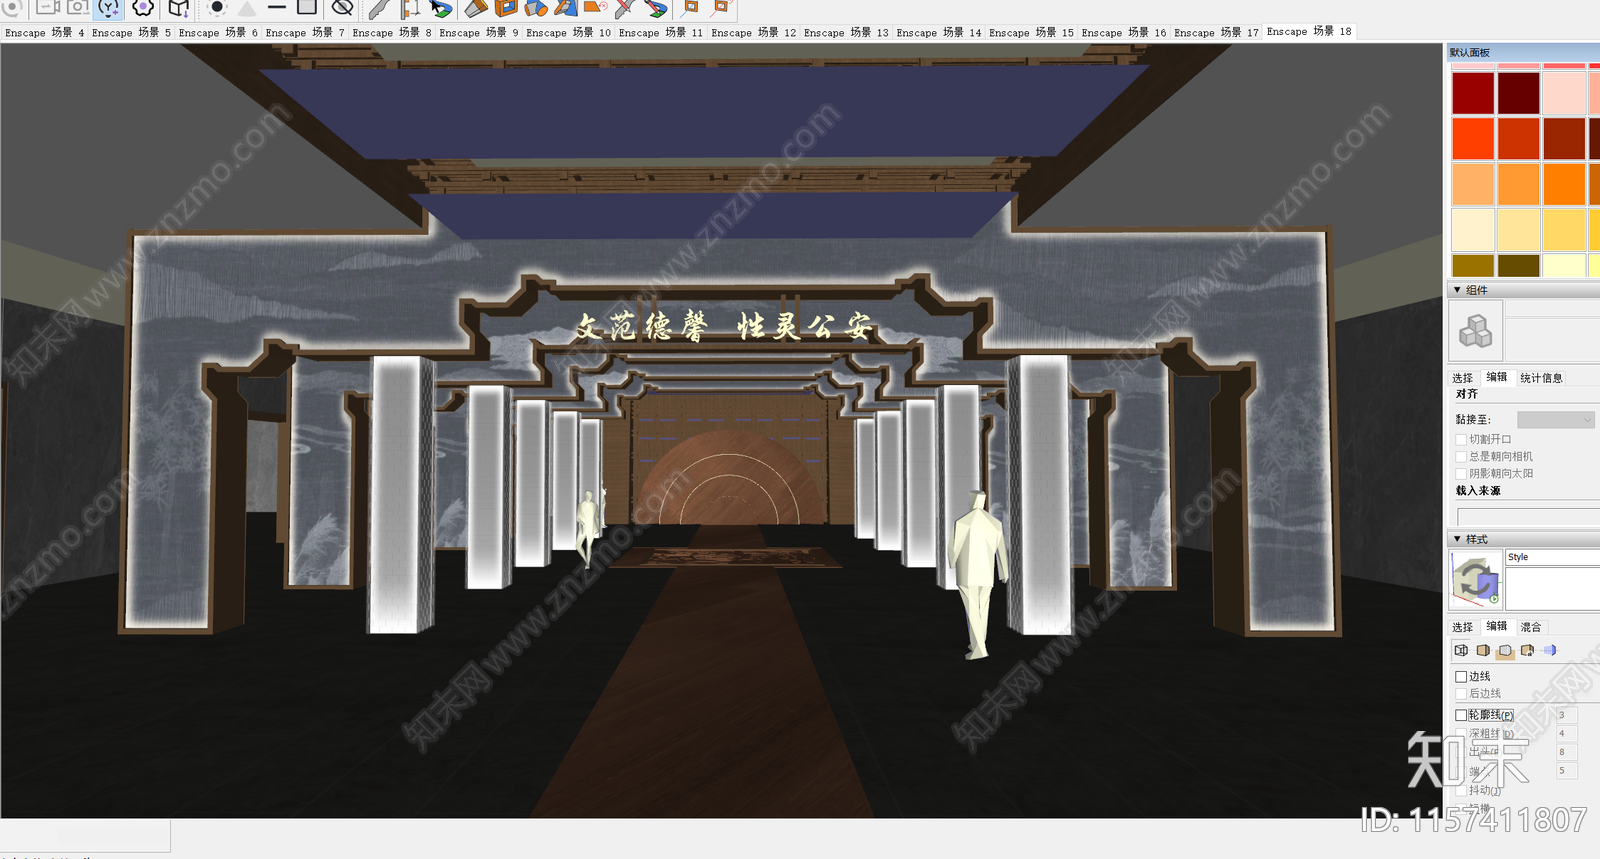Click the red scissors trim tool icon
The height and width of the screenshot is (859, 1600).
click(x=625, y=9)
